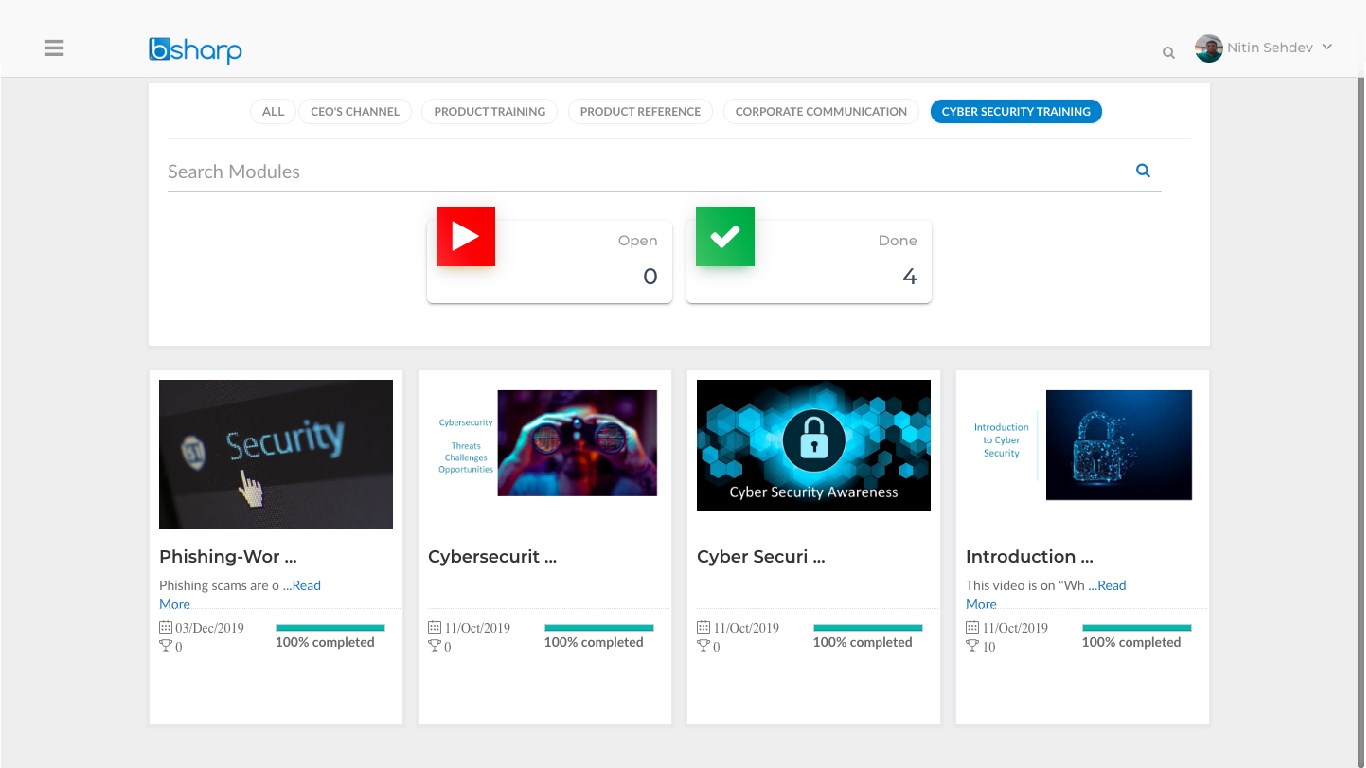Screen dimensions: 1366x768
Task: Click the calendar icon on Cyber Securi card
Action: [704, 627]
